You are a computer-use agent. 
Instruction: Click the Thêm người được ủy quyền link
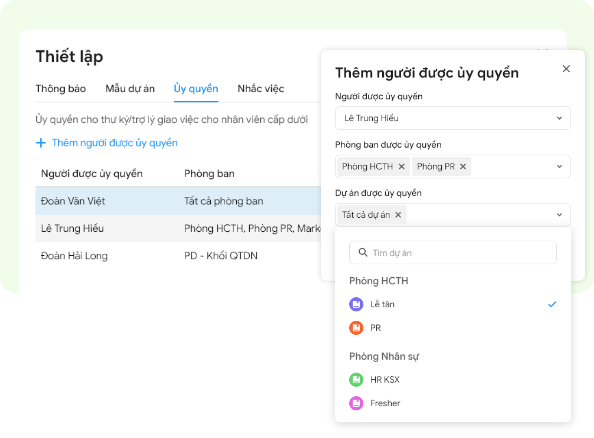click(114, 143)
